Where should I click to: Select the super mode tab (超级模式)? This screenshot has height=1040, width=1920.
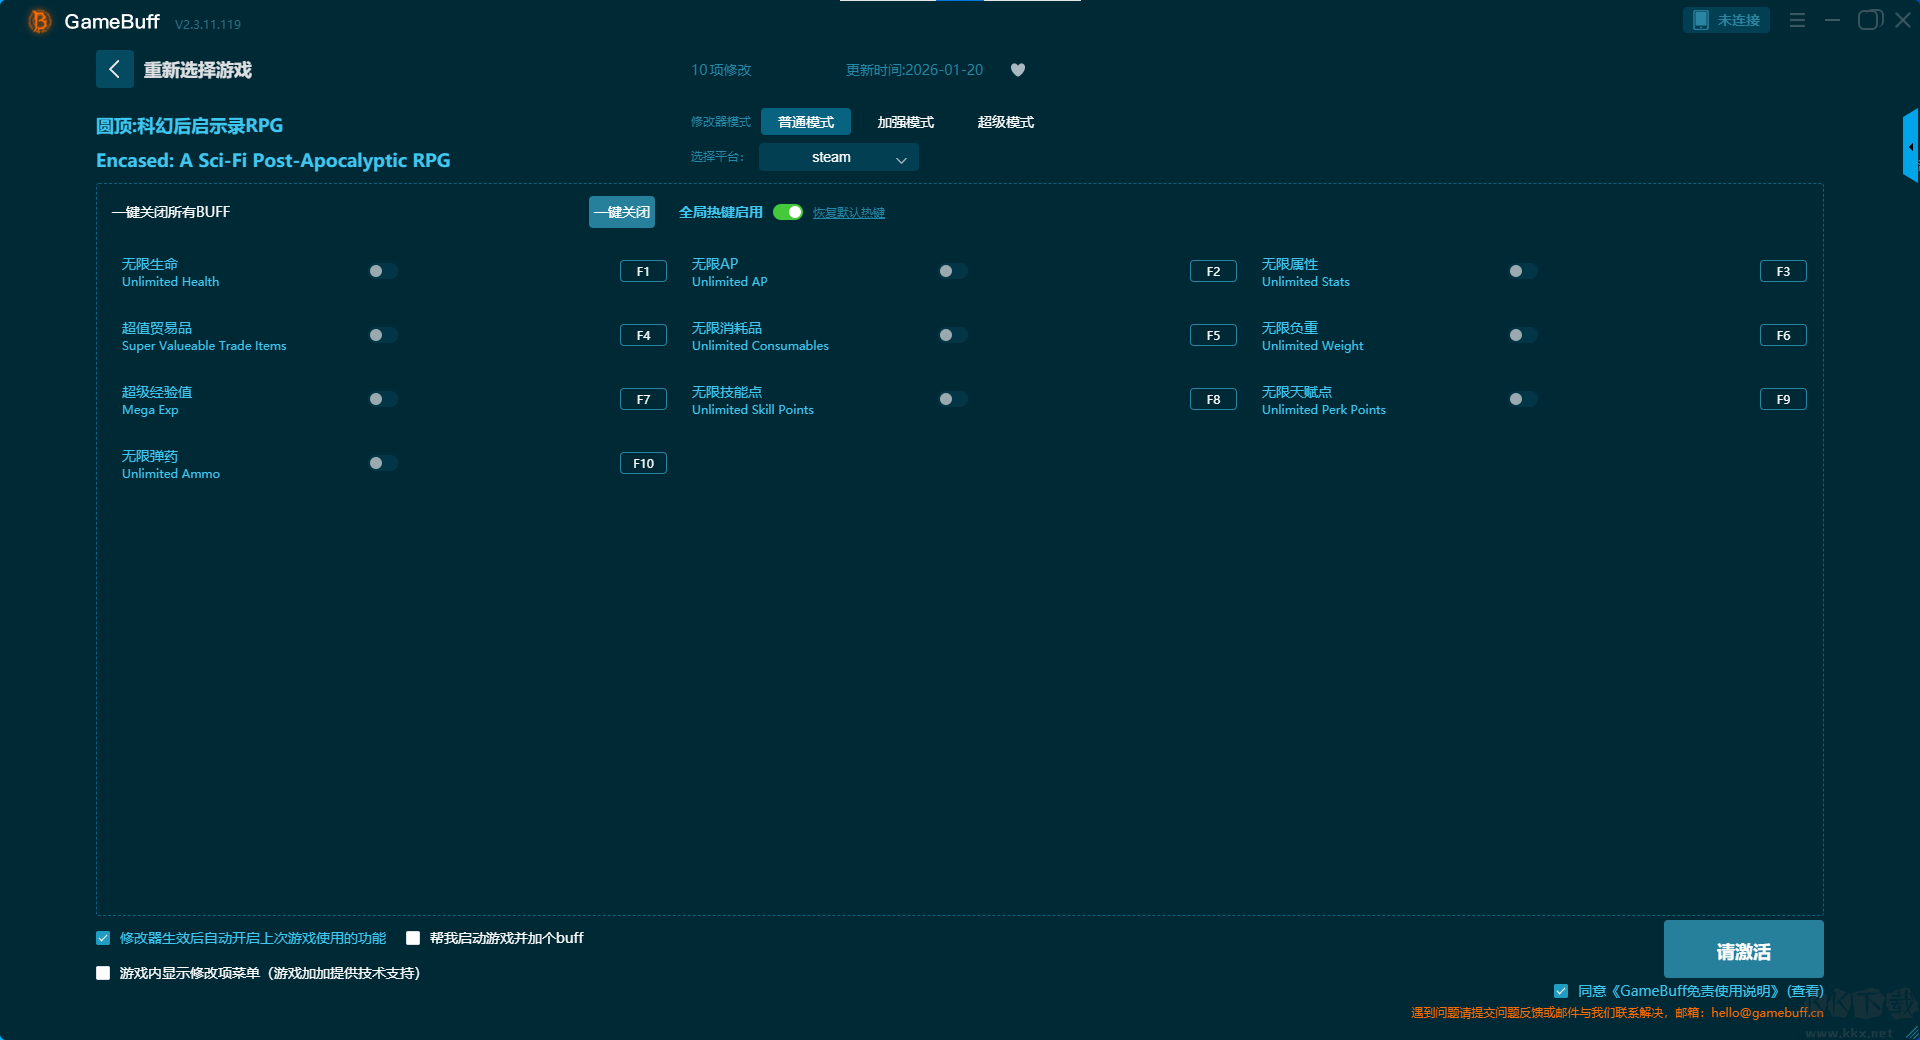[x=1005, y=122]
